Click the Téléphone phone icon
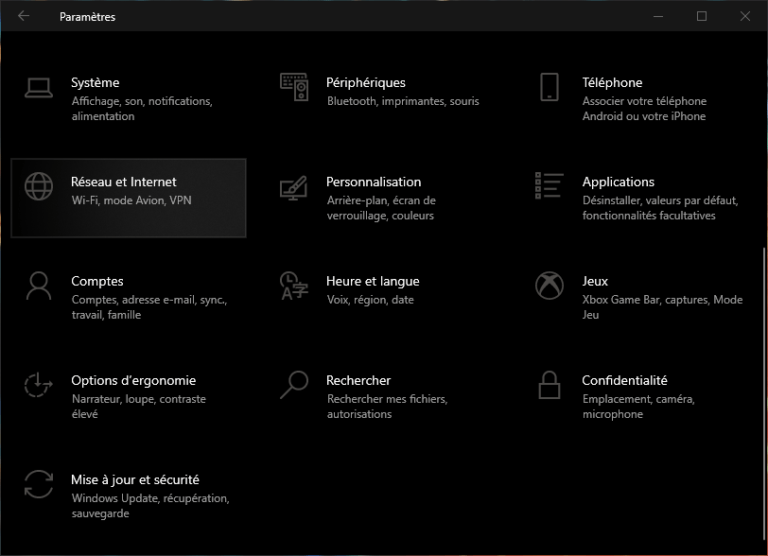This screenshot has height=556, width=768. (549, 87)
